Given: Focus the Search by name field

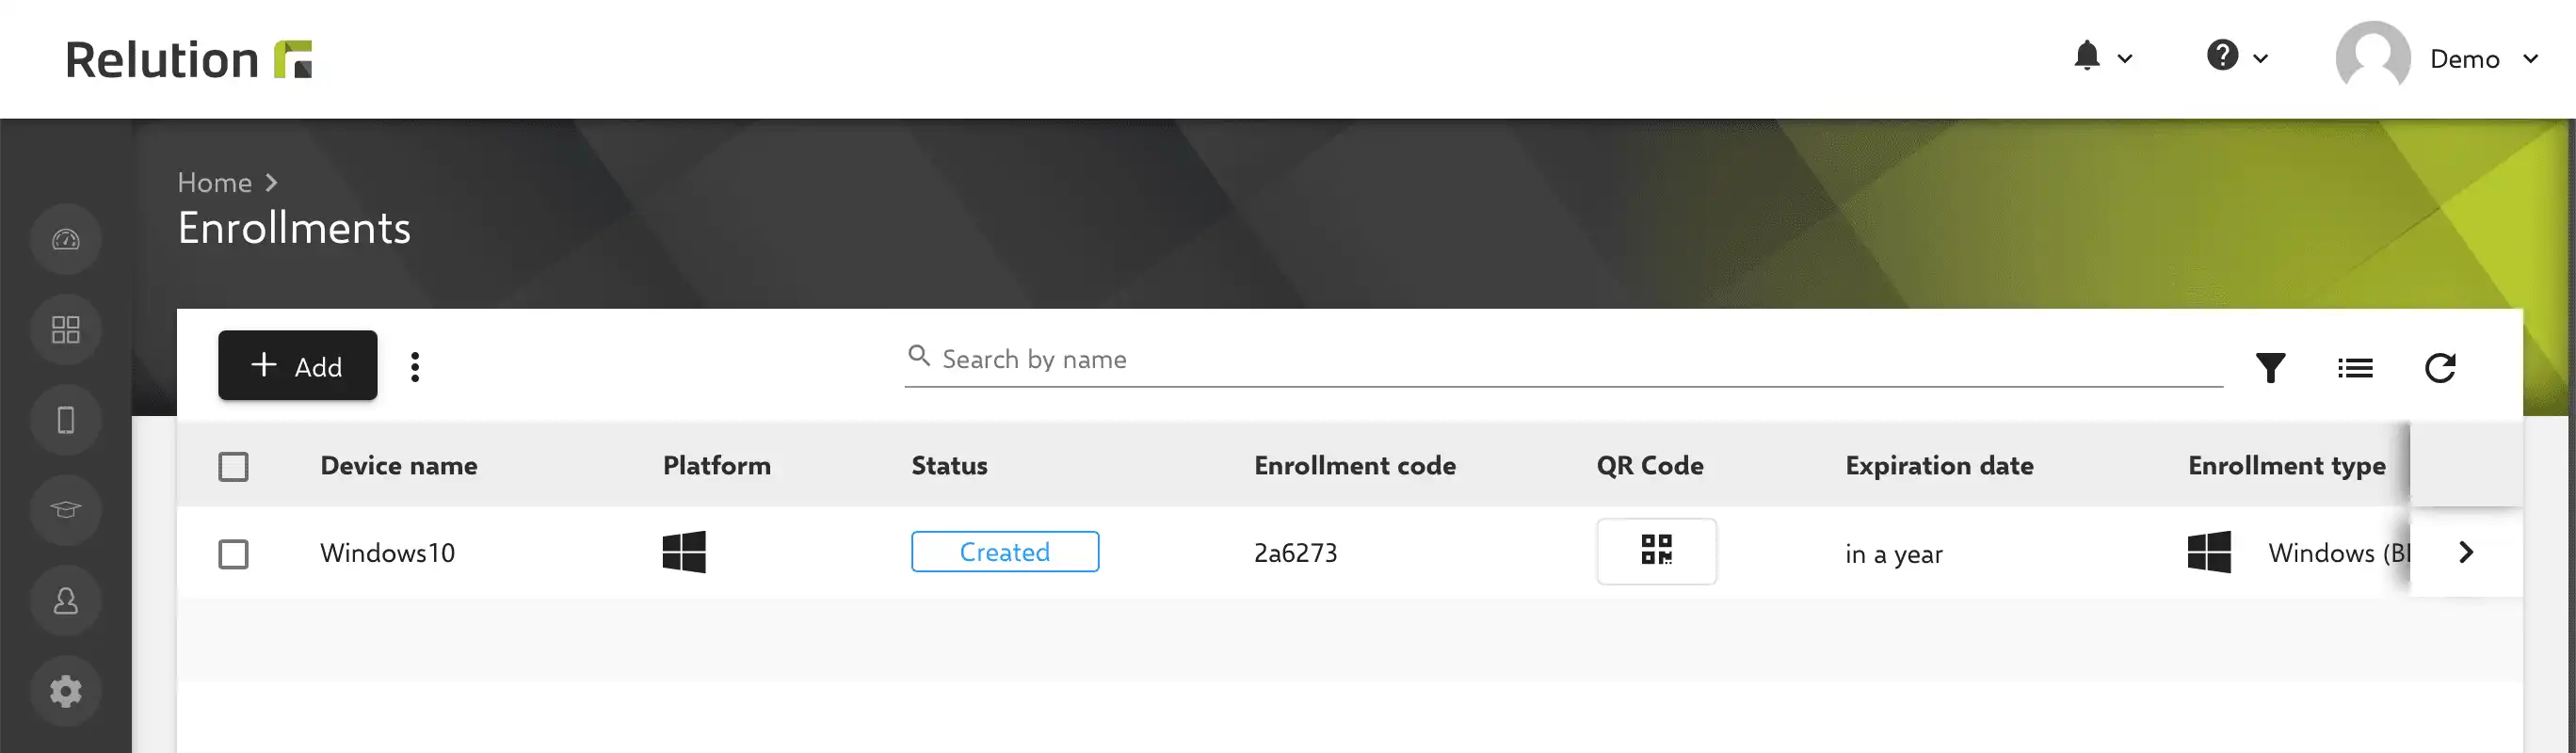Looking at the screenshot, I should pyautogui.click(x=1563, y=360).
